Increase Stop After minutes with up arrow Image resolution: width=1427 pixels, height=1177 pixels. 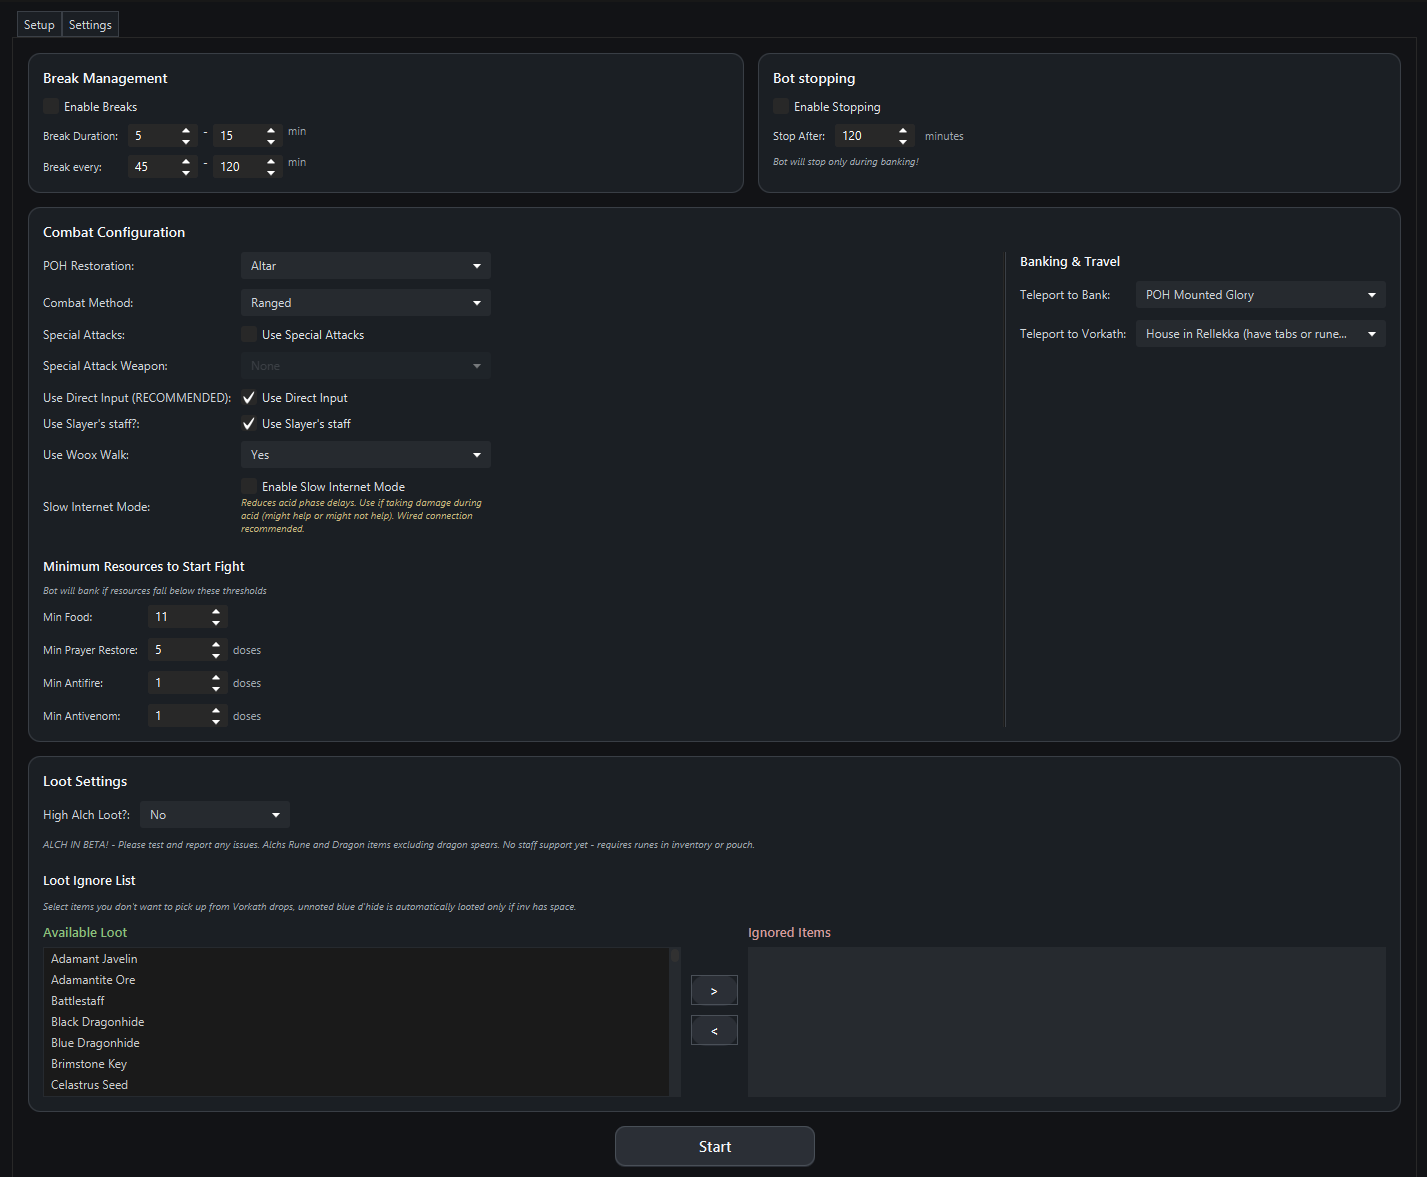pyautogui.click(x=903, y=130)
